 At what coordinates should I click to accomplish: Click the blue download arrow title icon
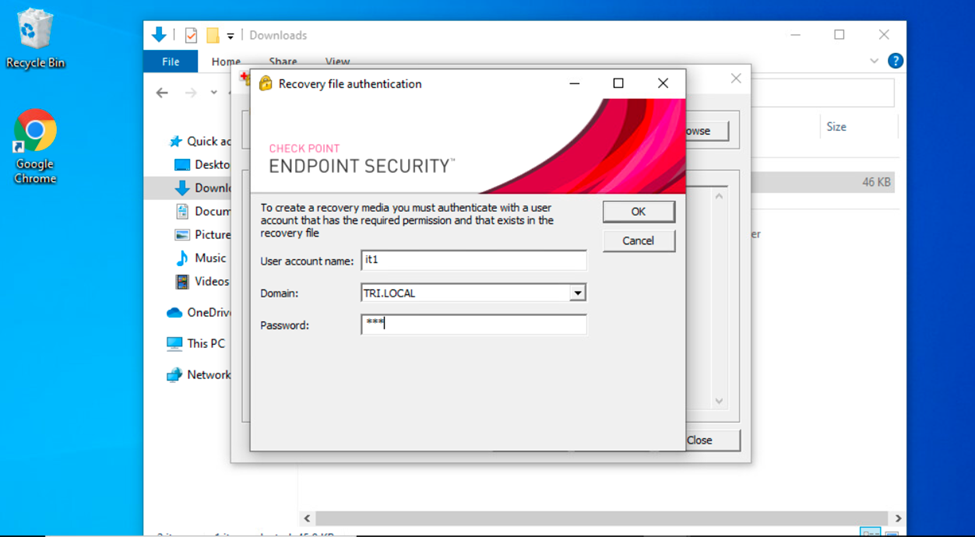coord(159,35)
